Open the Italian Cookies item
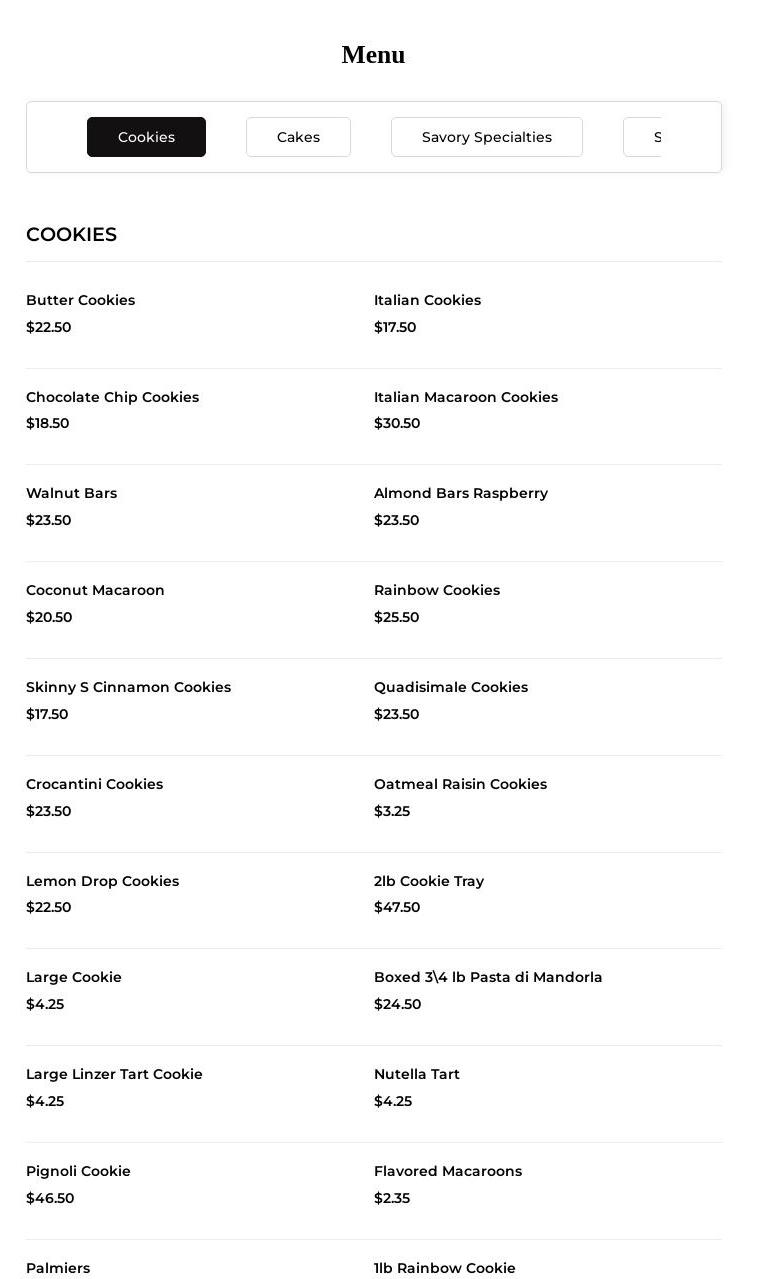The width and height of the screenshot is (767, 1279). tap(427, 300)
